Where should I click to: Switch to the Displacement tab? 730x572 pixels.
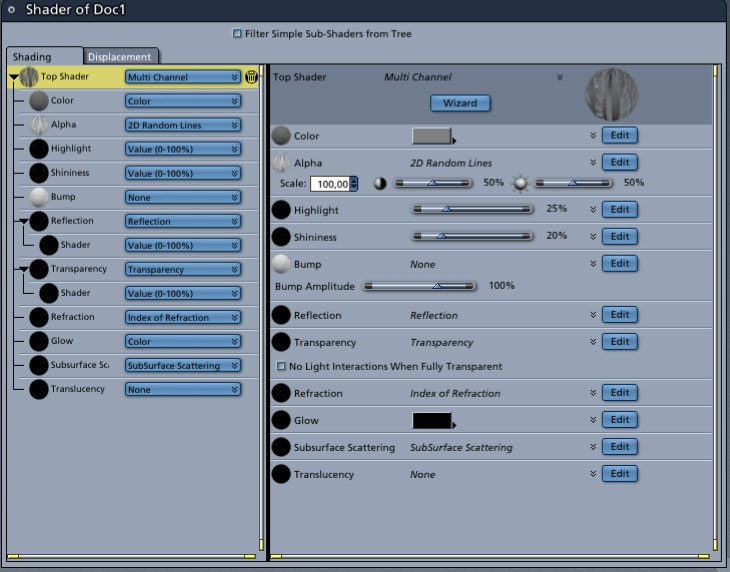[120, 57]
